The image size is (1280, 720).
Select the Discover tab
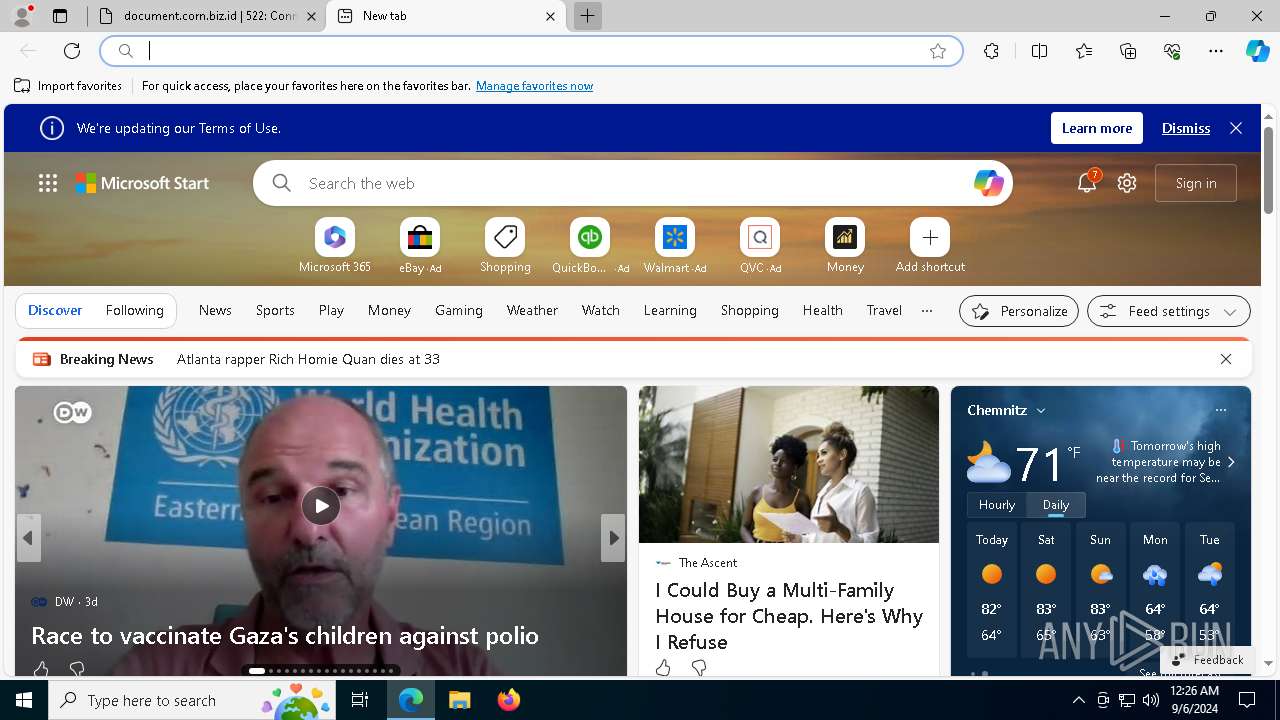(x=55, y=311)
